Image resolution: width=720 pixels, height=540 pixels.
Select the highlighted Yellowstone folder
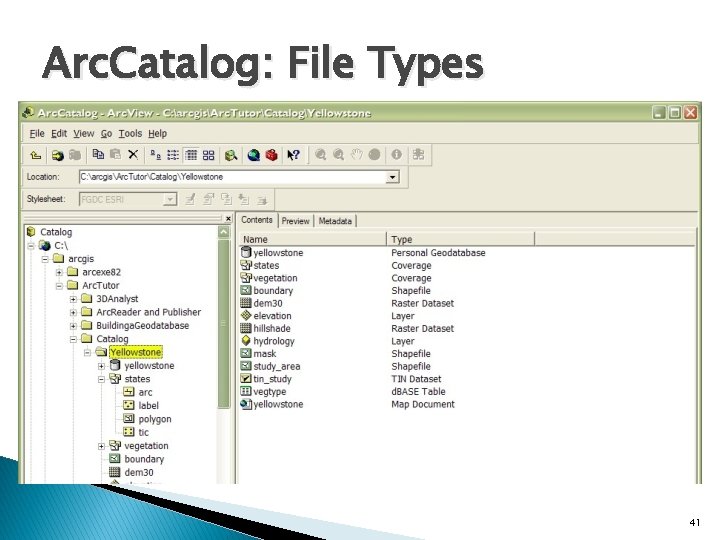tap(135, 352)
